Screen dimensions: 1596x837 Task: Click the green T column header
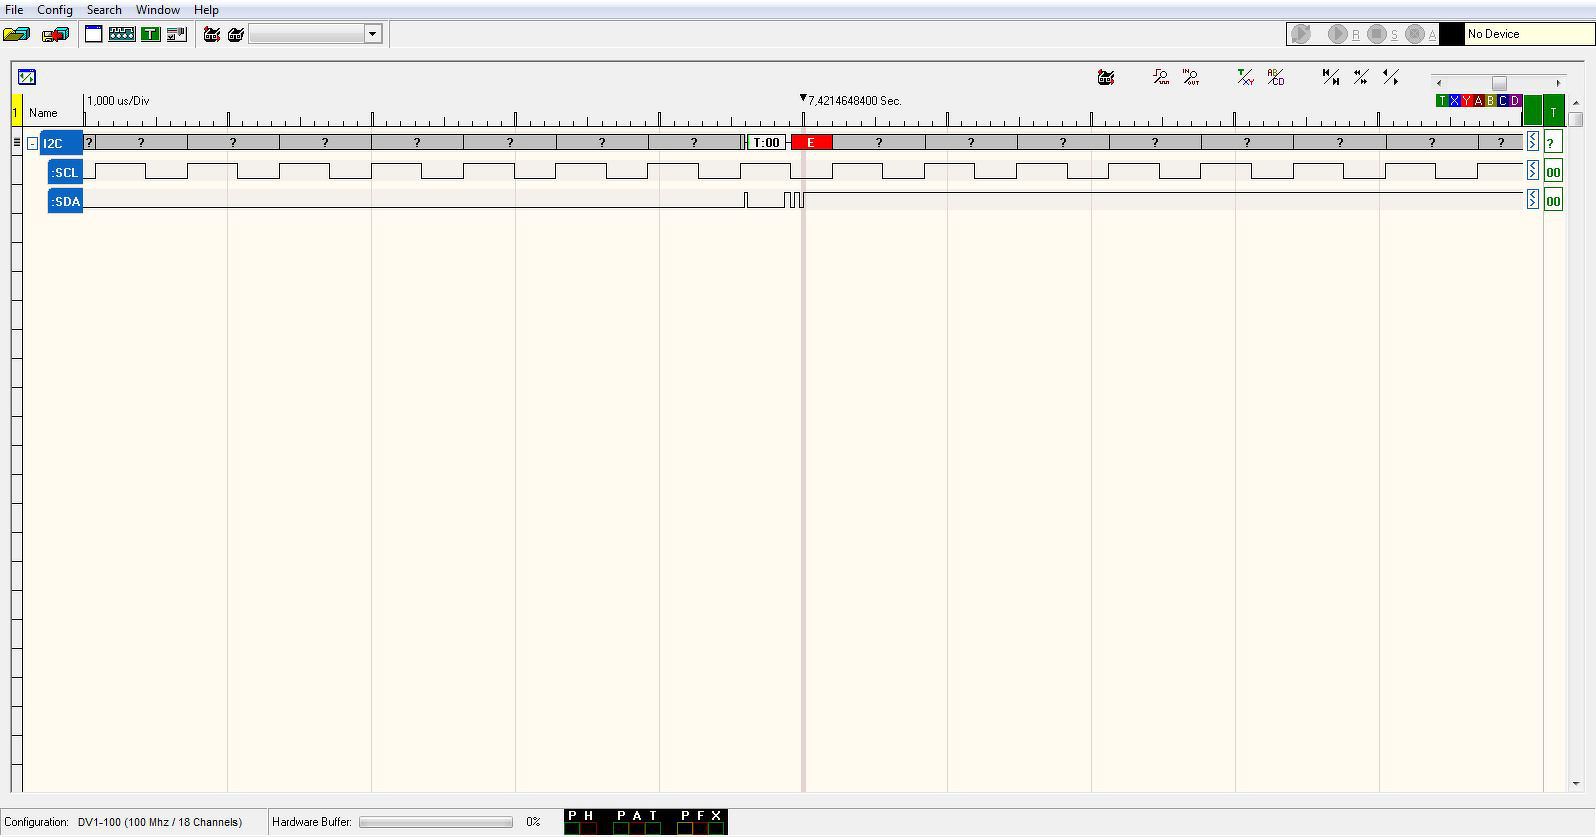click(x=1553, y=111)
